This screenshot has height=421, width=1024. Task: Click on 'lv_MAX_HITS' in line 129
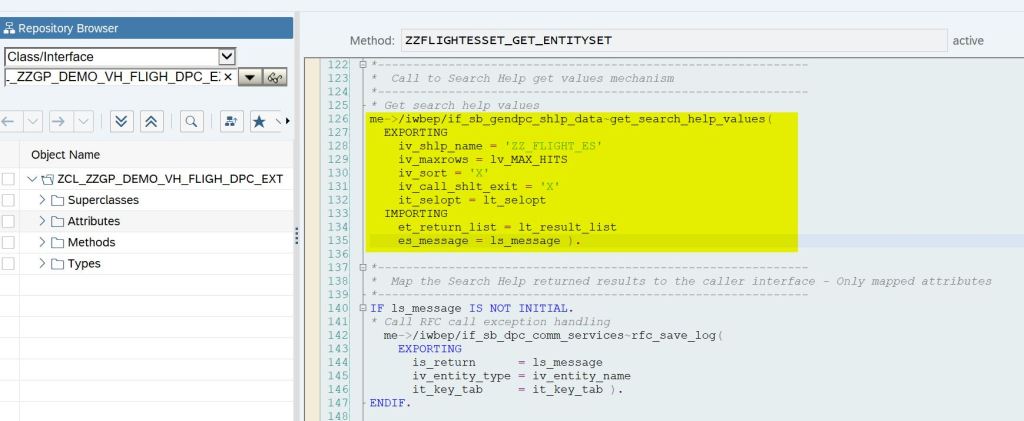pos(529,159)
